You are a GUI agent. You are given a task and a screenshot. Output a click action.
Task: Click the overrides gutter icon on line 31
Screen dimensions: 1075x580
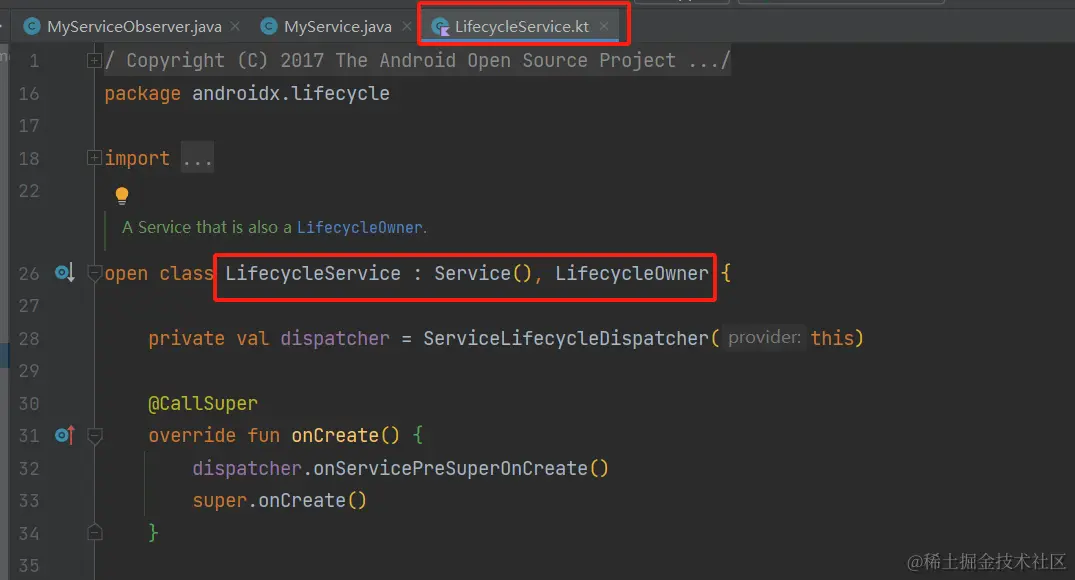click(64, 435)
